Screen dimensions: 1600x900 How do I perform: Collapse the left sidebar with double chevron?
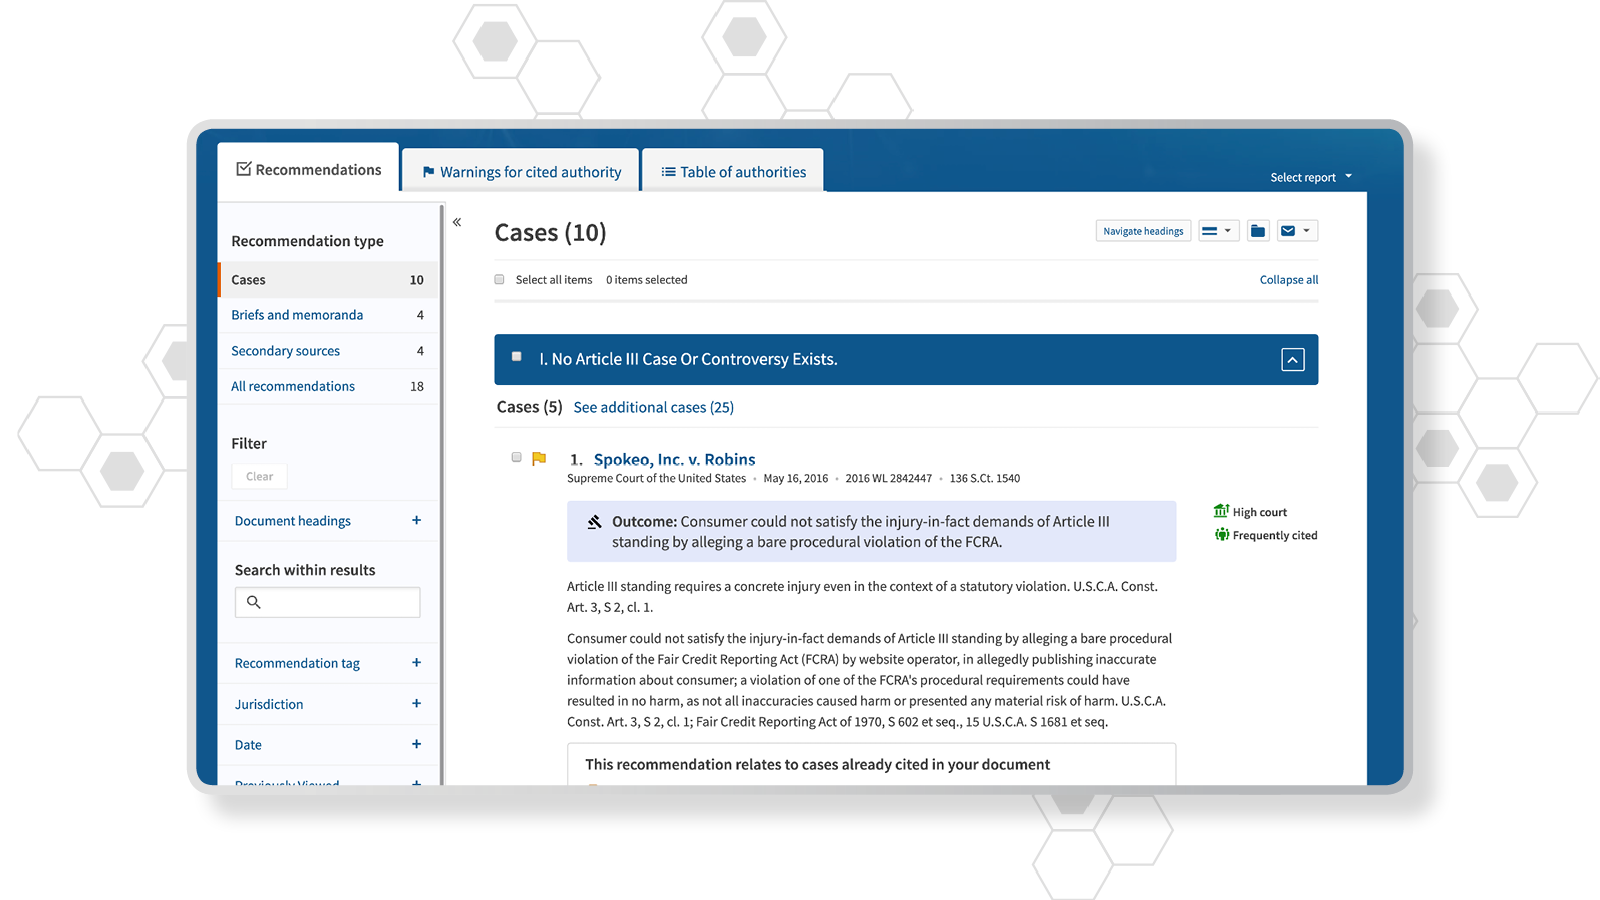coord(457,222)
